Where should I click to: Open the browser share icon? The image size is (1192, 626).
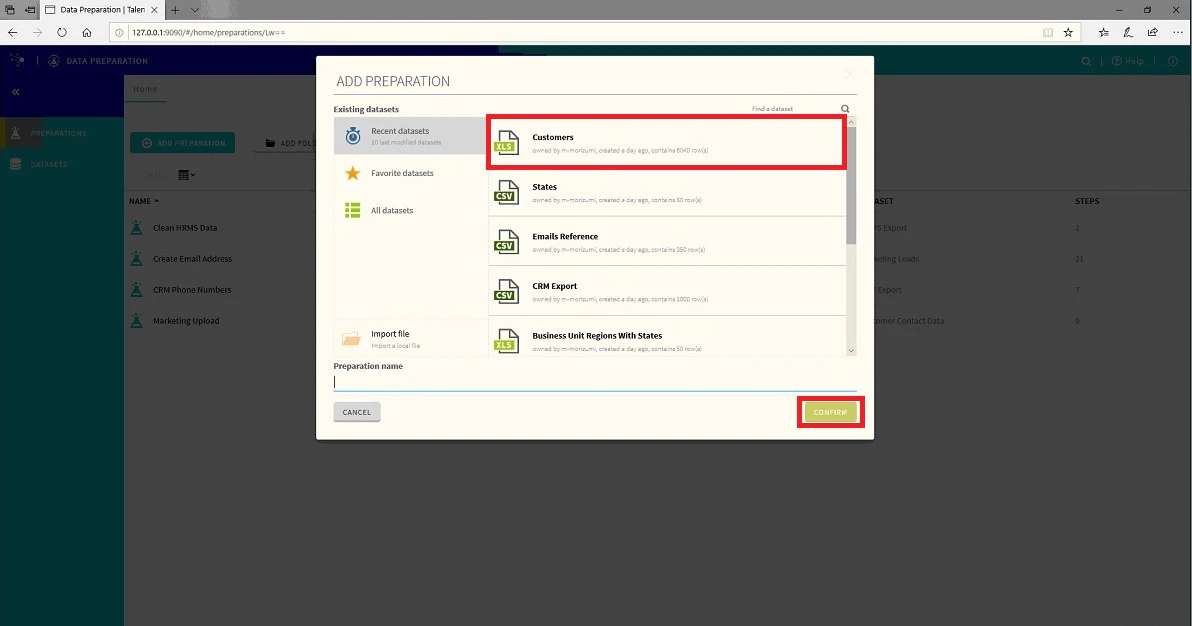click(1152, 33)
